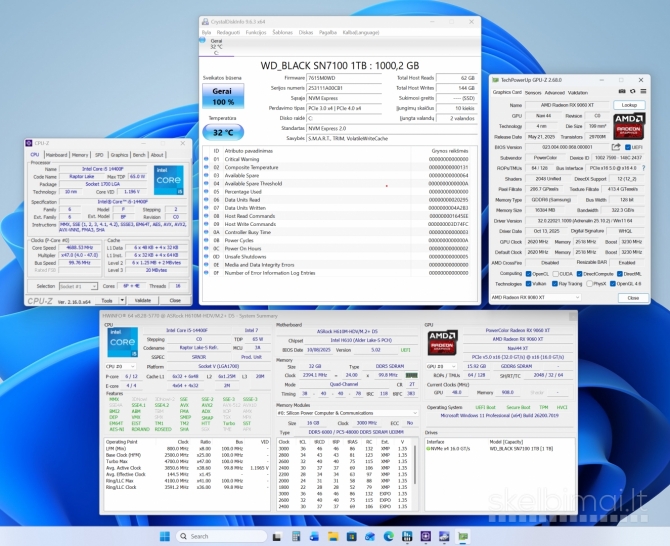Viewport: 670px width, 546px height.
Task: Toggle the PhysX checkbox
Action: point(590,284)
